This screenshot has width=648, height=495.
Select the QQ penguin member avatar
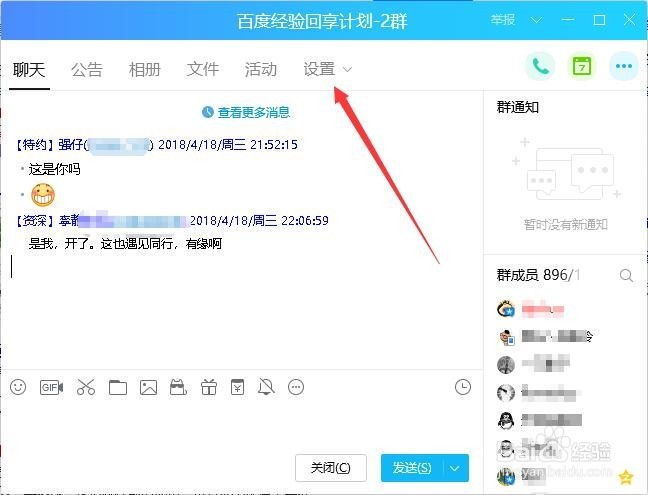coord(506,421)
